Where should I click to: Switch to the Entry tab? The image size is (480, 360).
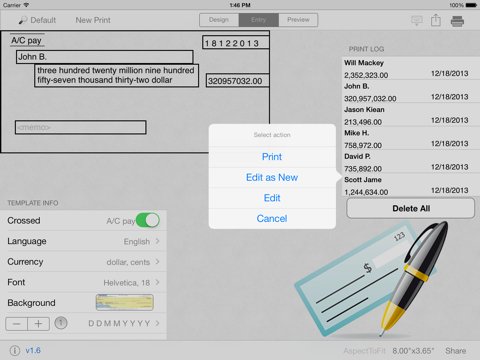pos(259,20)
